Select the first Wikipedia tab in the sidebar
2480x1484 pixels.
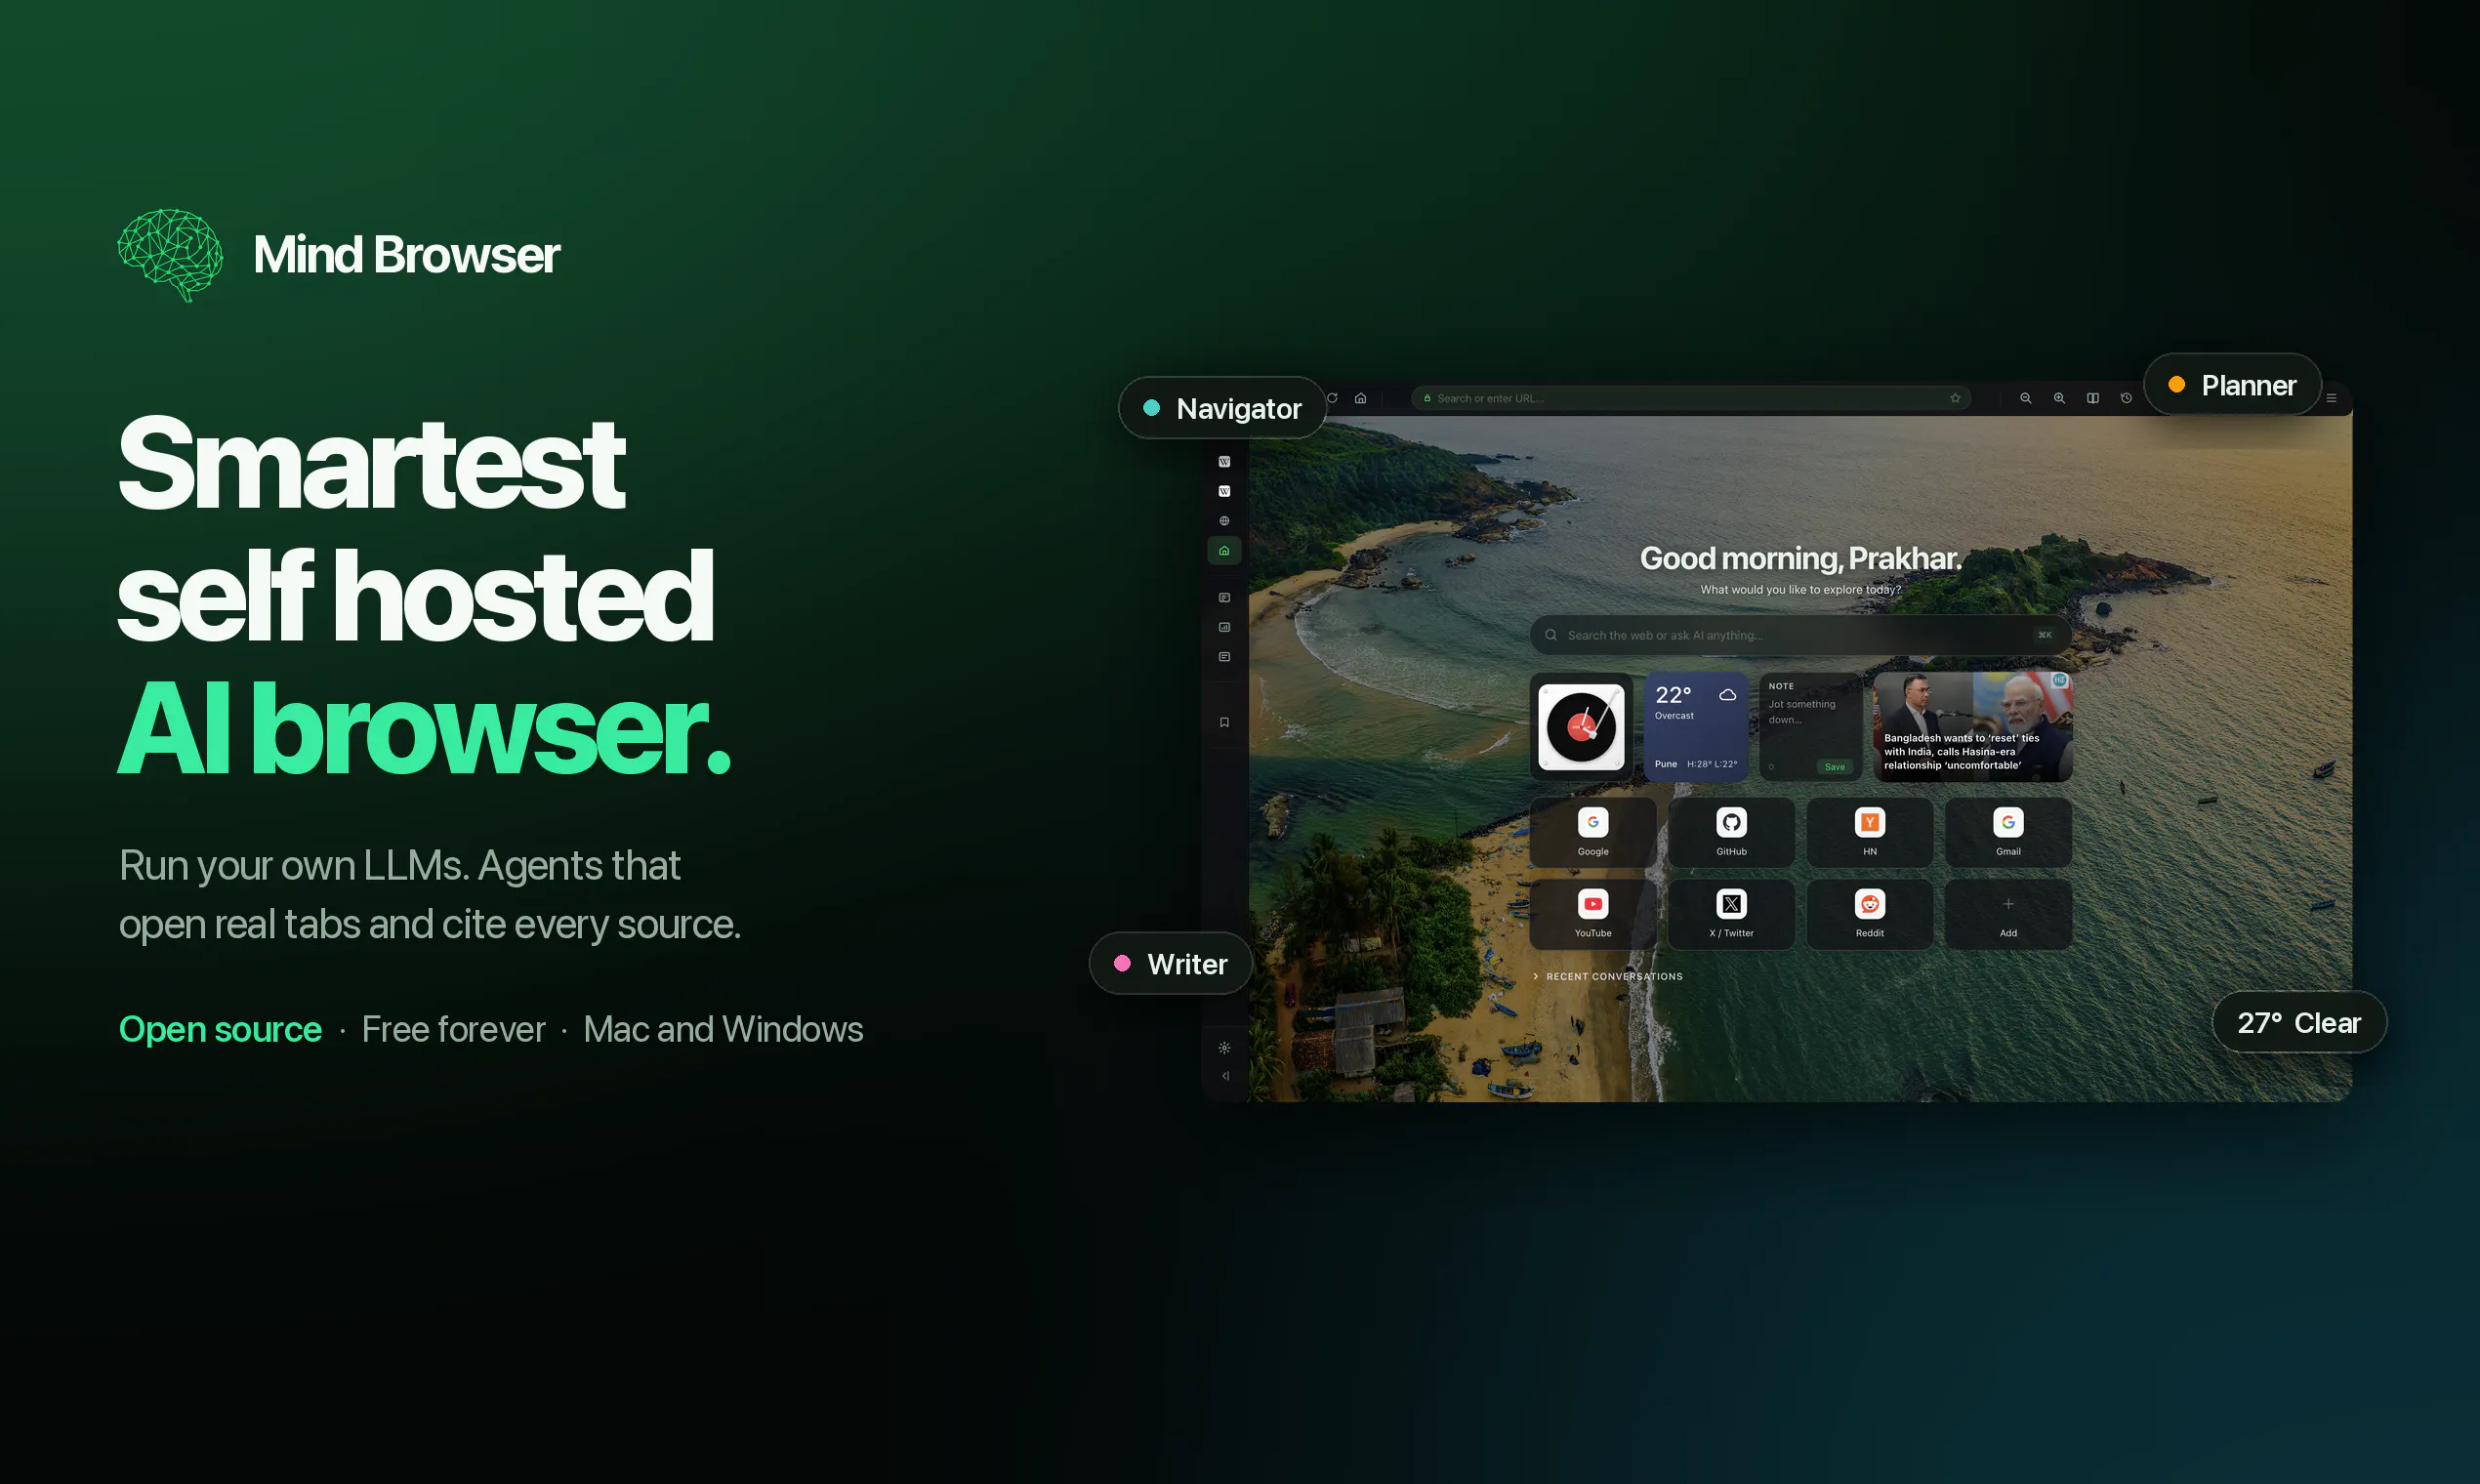[1224, 461]
